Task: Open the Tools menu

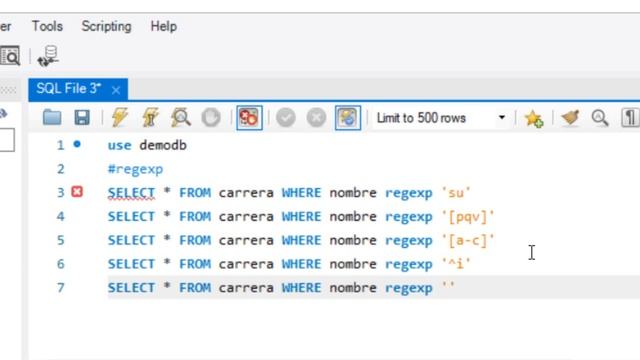Action: 47,27
